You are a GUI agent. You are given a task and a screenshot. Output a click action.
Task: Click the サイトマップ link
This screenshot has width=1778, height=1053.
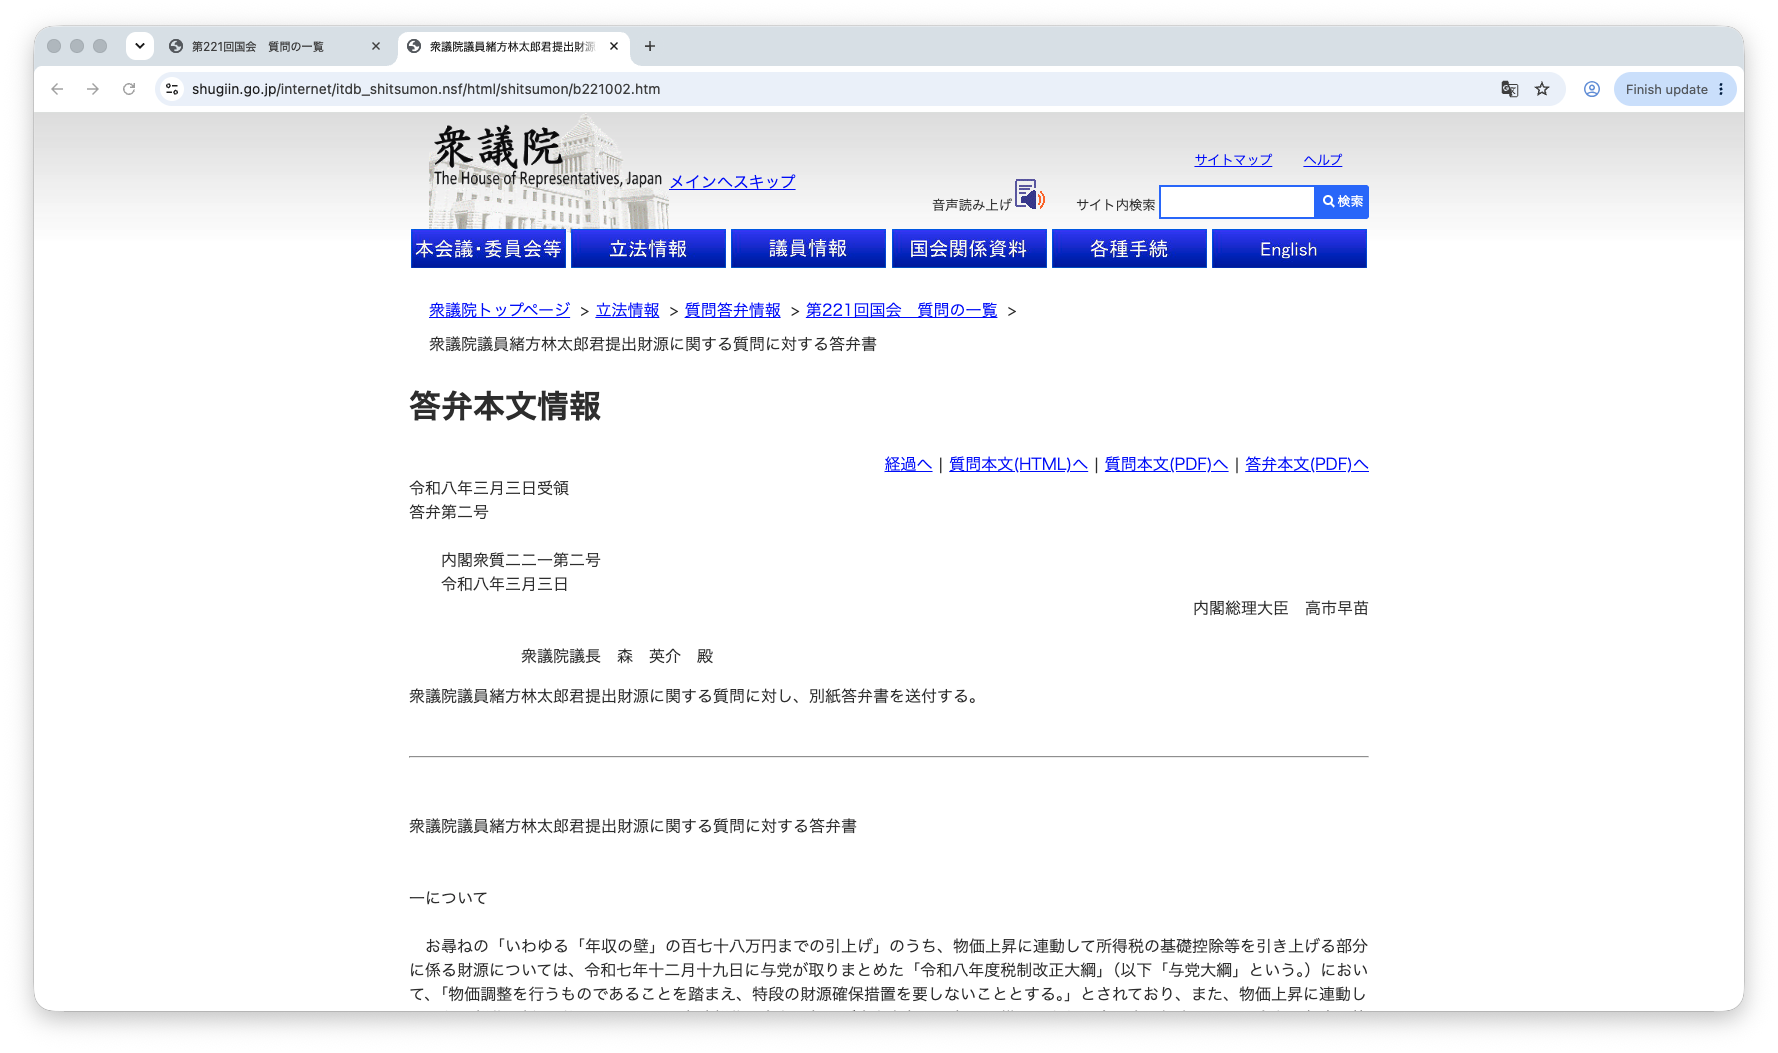[1233, 160]
